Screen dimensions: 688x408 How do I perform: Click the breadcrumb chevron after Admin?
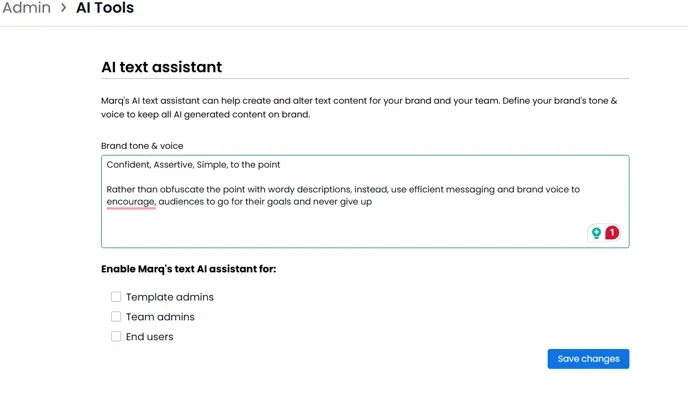[x=64, y=7]
